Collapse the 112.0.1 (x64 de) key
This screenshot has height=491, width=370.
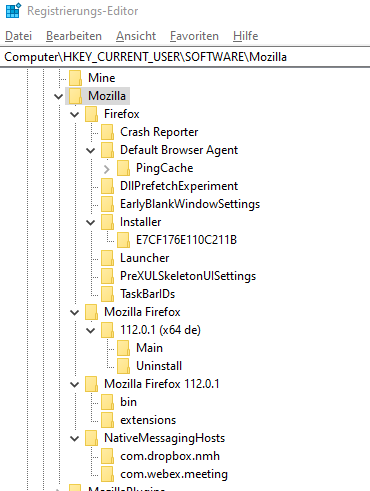tap(90, 331)
